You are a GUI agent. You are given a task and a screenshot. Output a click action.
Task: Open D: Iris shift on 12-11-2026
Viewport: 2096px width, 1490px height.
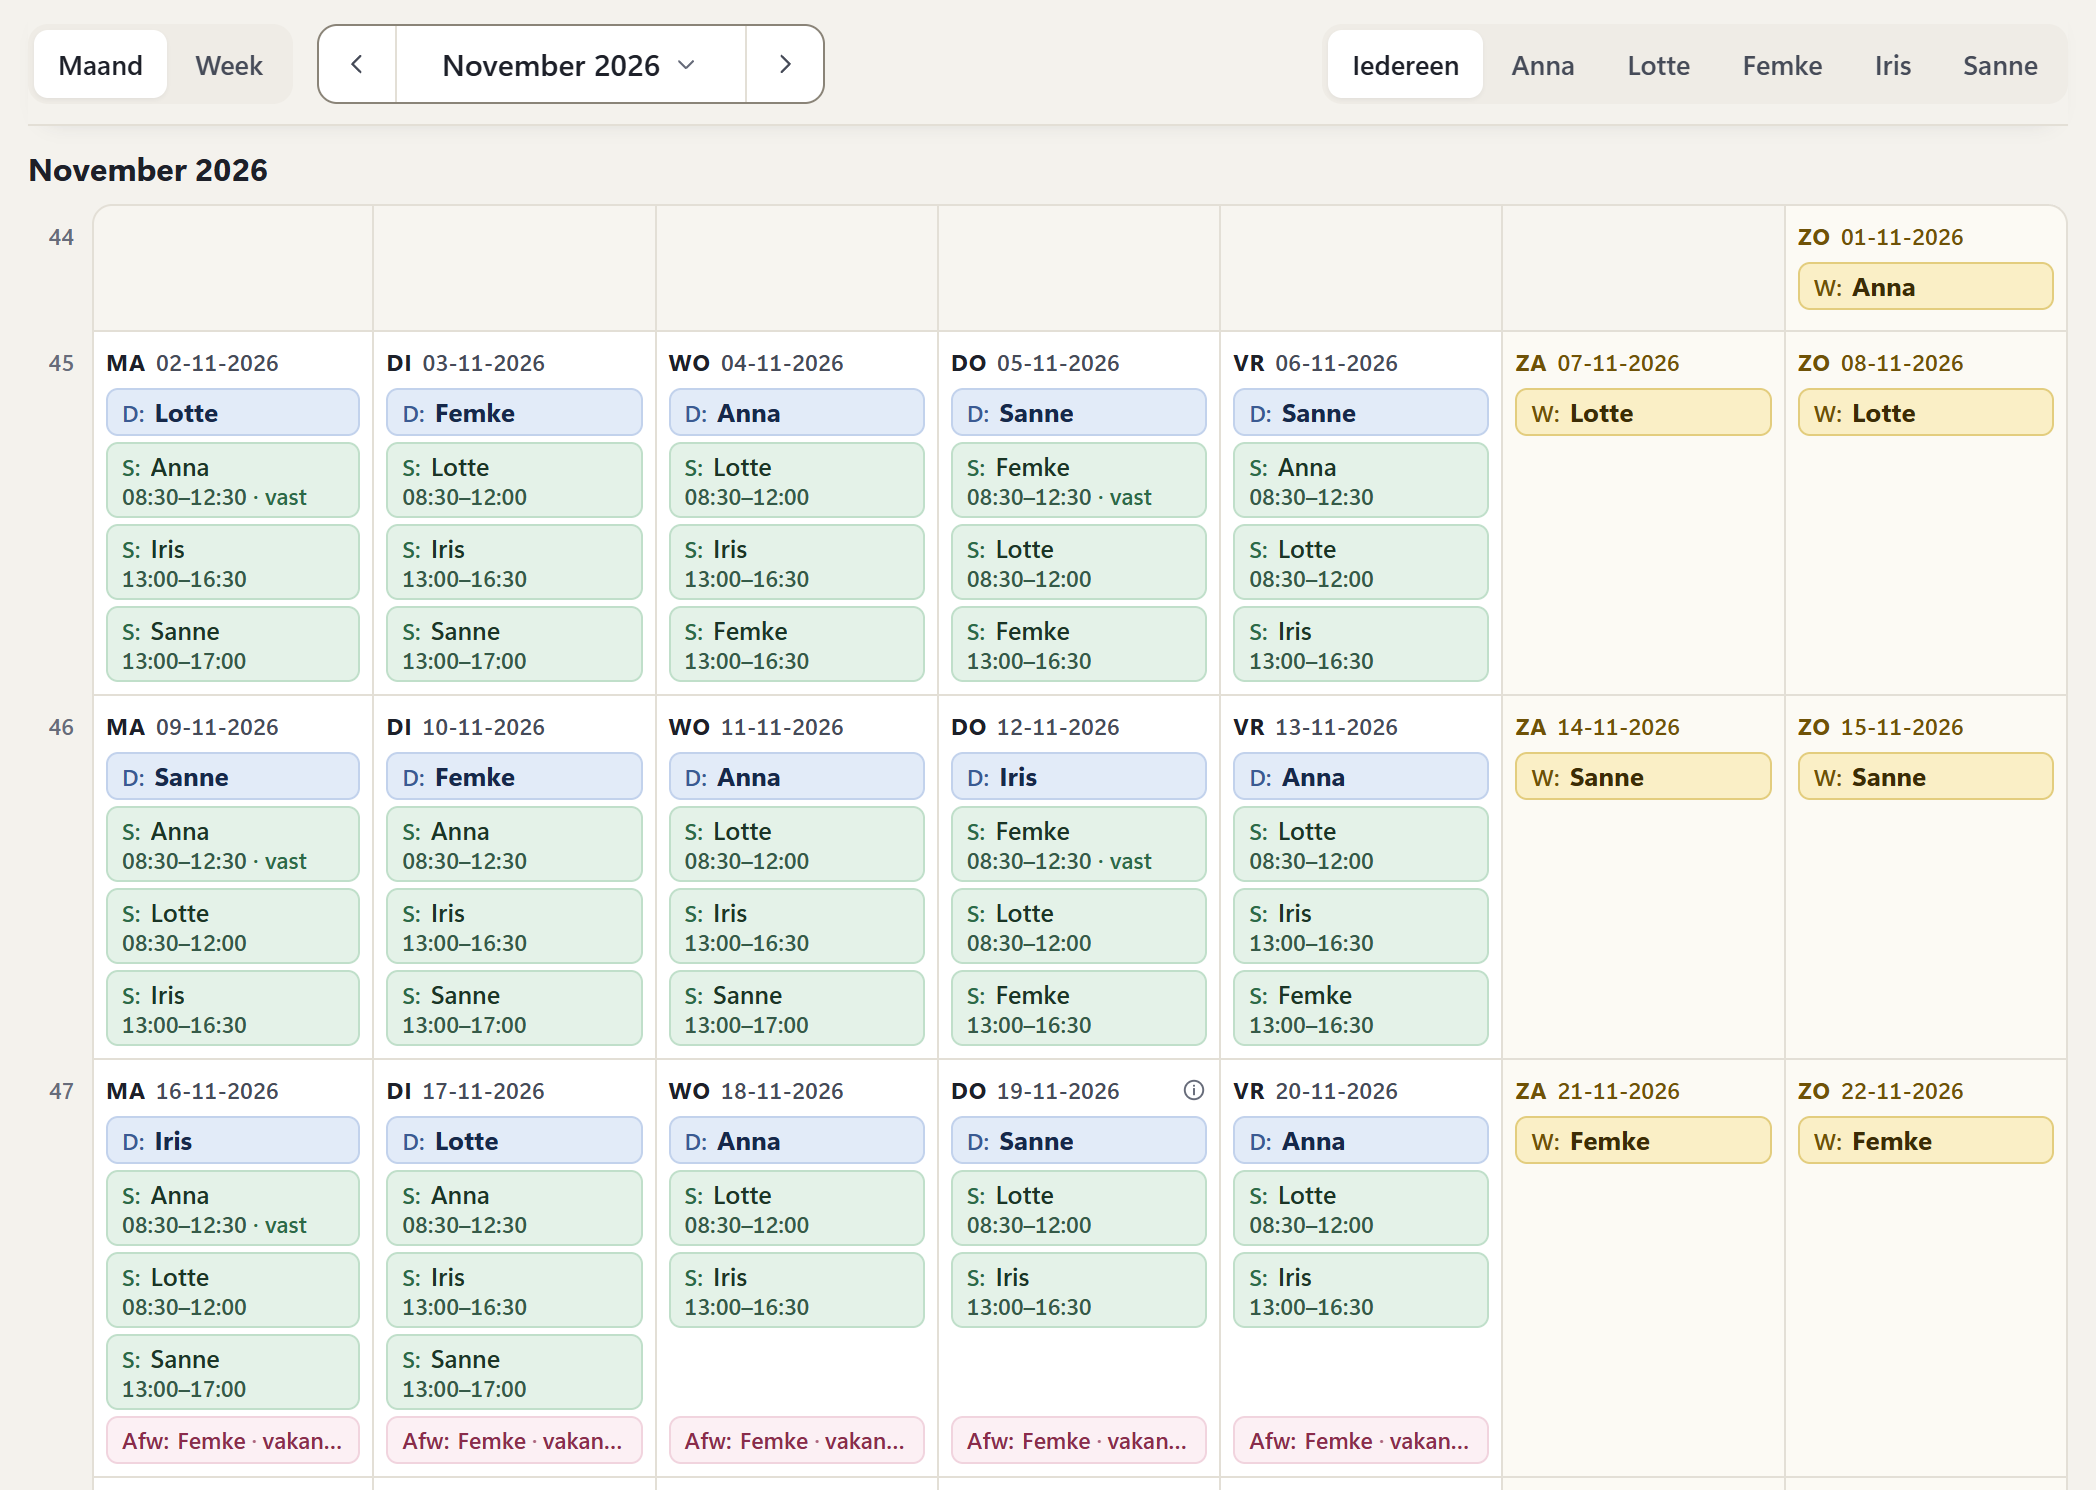pyautogui.click(x=1078, y=777)
